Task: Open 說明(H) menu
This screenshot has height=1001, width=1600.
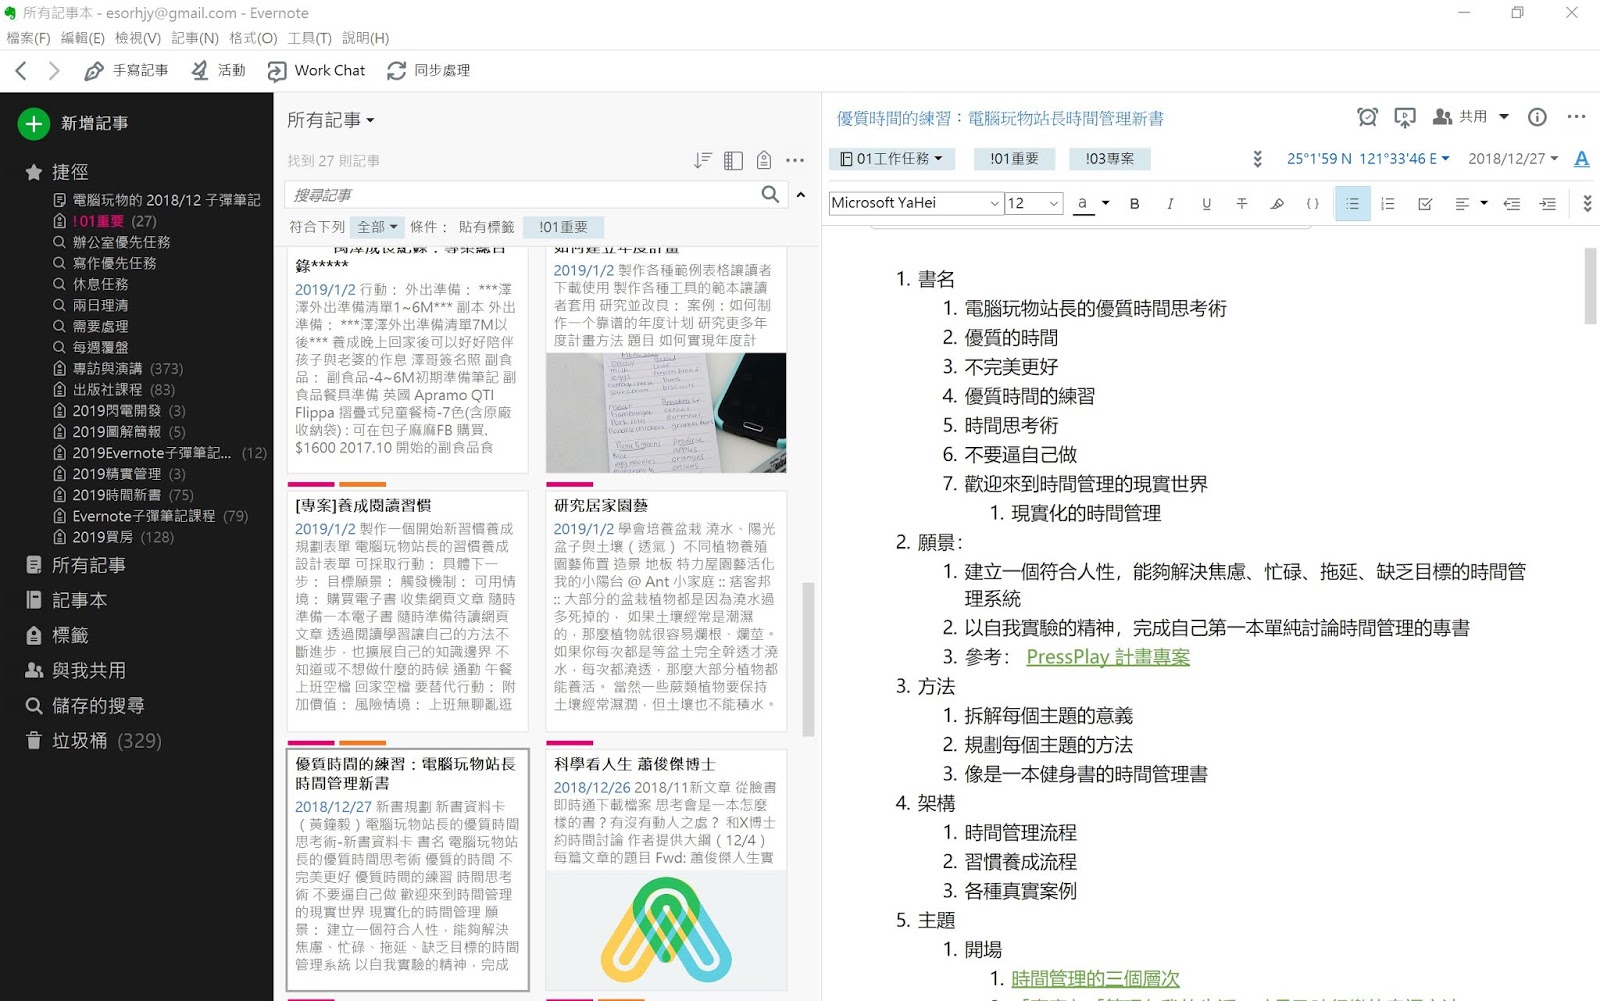Action: [x=365, y=38]
